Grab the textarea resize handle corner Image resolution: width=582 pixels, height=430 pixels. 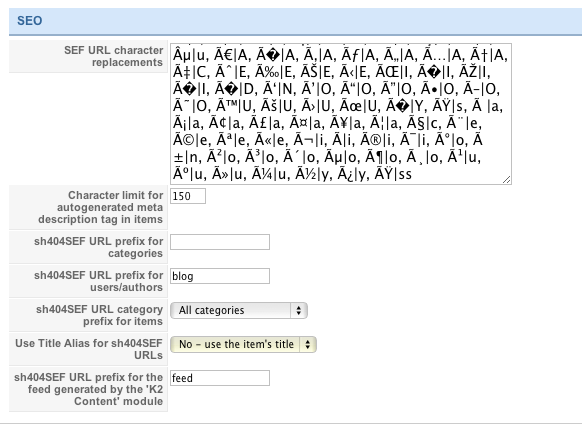(x=507, y=180)
